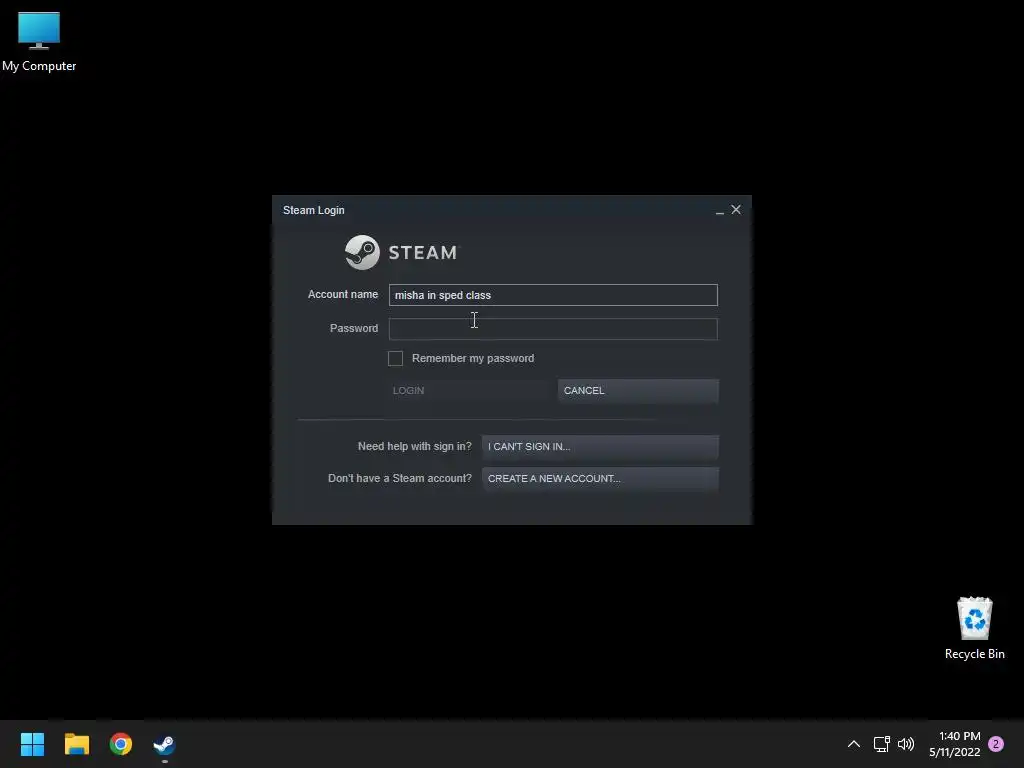This screenshot has height=768, width=1024.
Task: Open Windows Start menu
Action: pyautogui.click(x=32, y=744)
